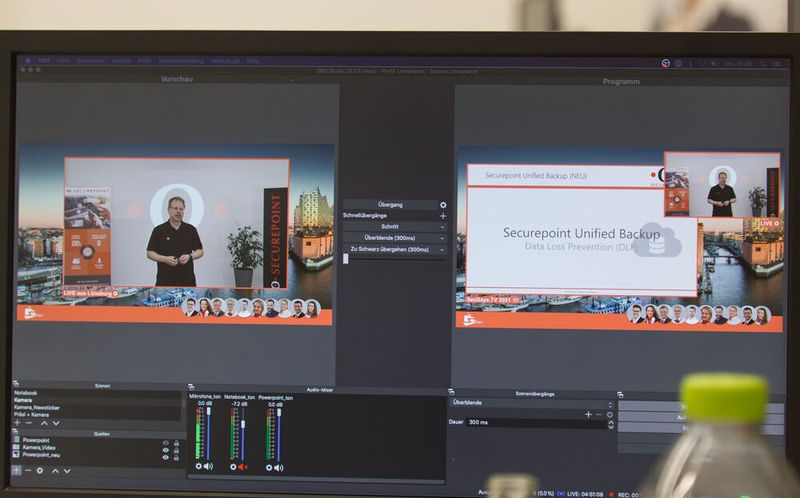Screen dimensions: 800x498
Task: Pop out the Audio-Mixer dock panel icon
Action: [191, 387]
